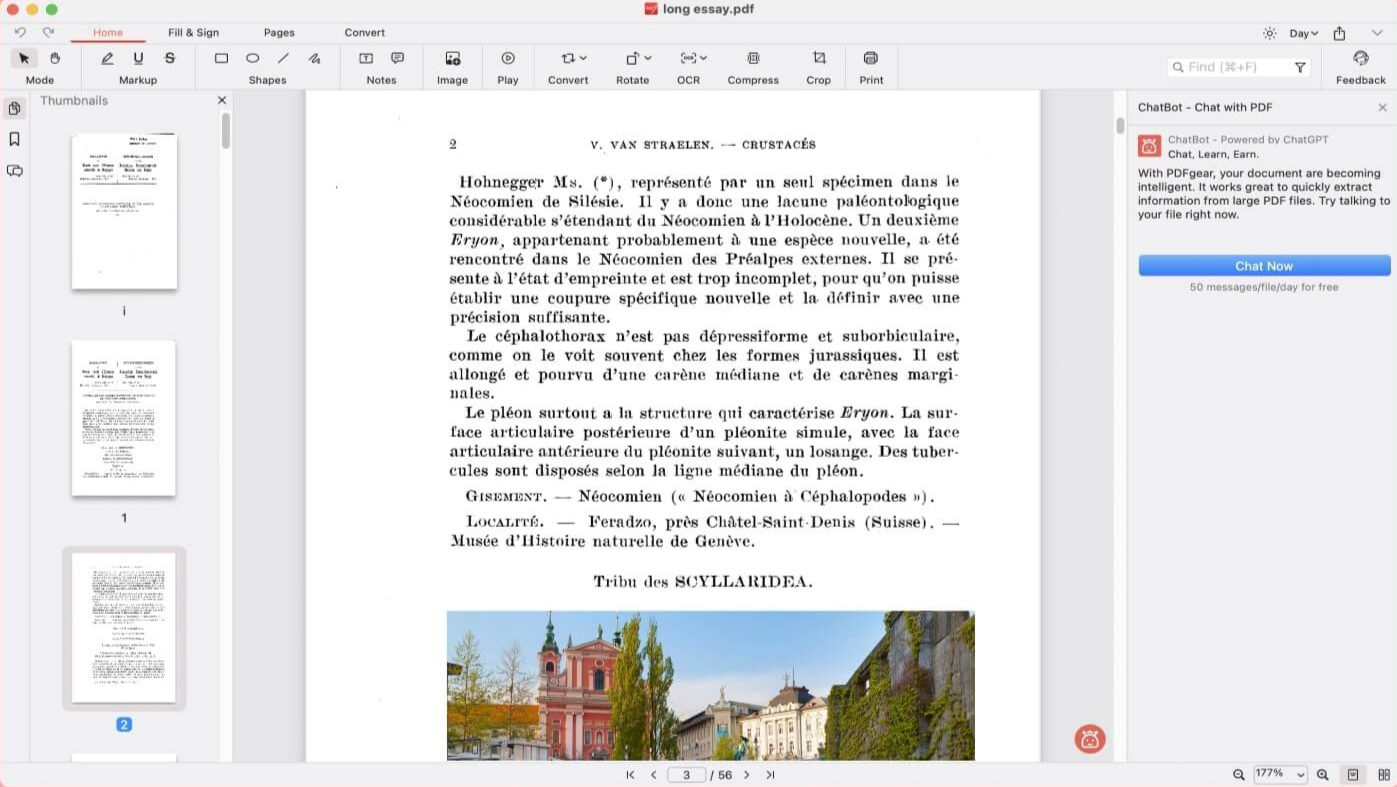Choose the rectangle shape tool
1397x787 pixels.
[221, 59]
